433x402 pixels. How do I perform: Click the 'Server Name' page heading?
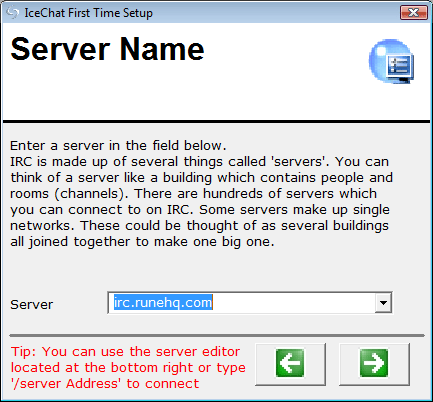(107, 49)
